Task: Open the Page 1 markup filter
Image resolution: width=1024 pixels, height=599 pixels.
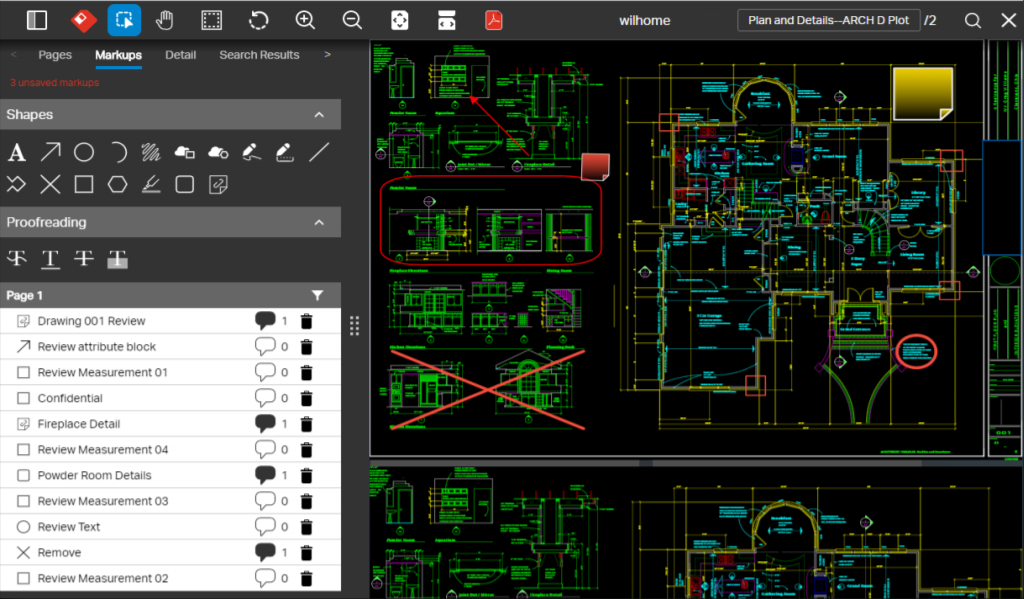Action: click(317, 296)
